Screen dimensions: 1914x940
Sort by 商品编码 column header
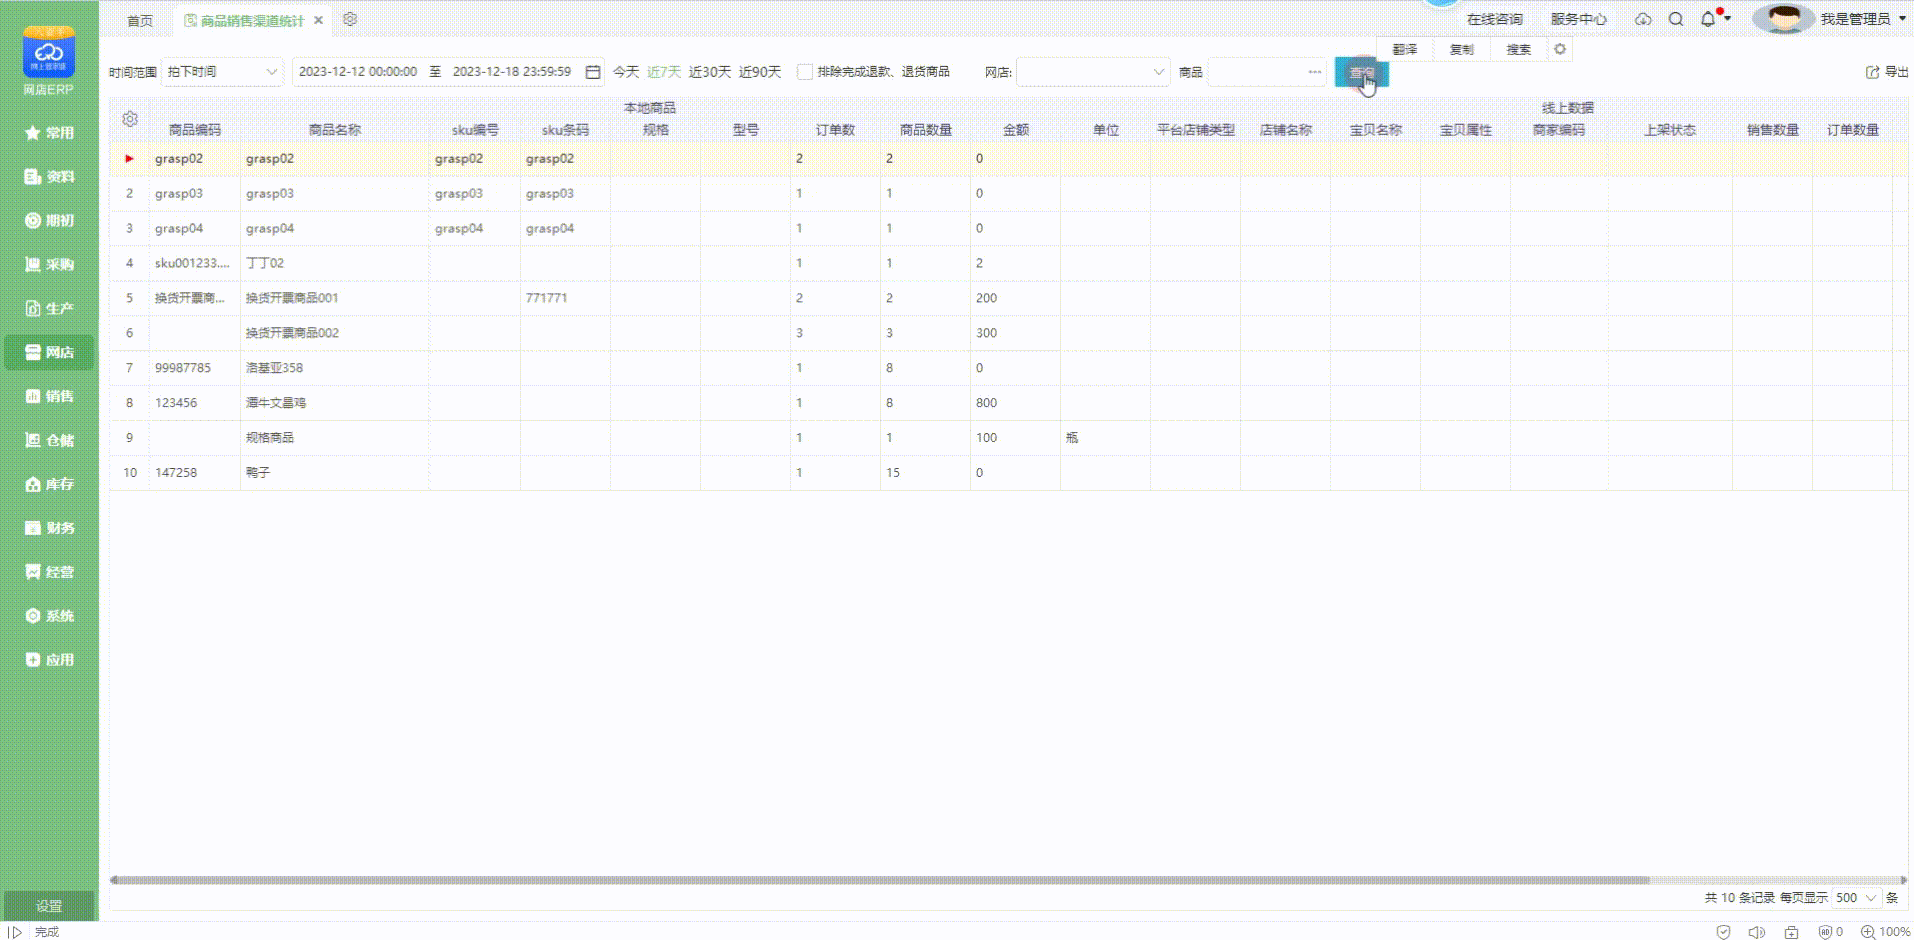[195, 130]
